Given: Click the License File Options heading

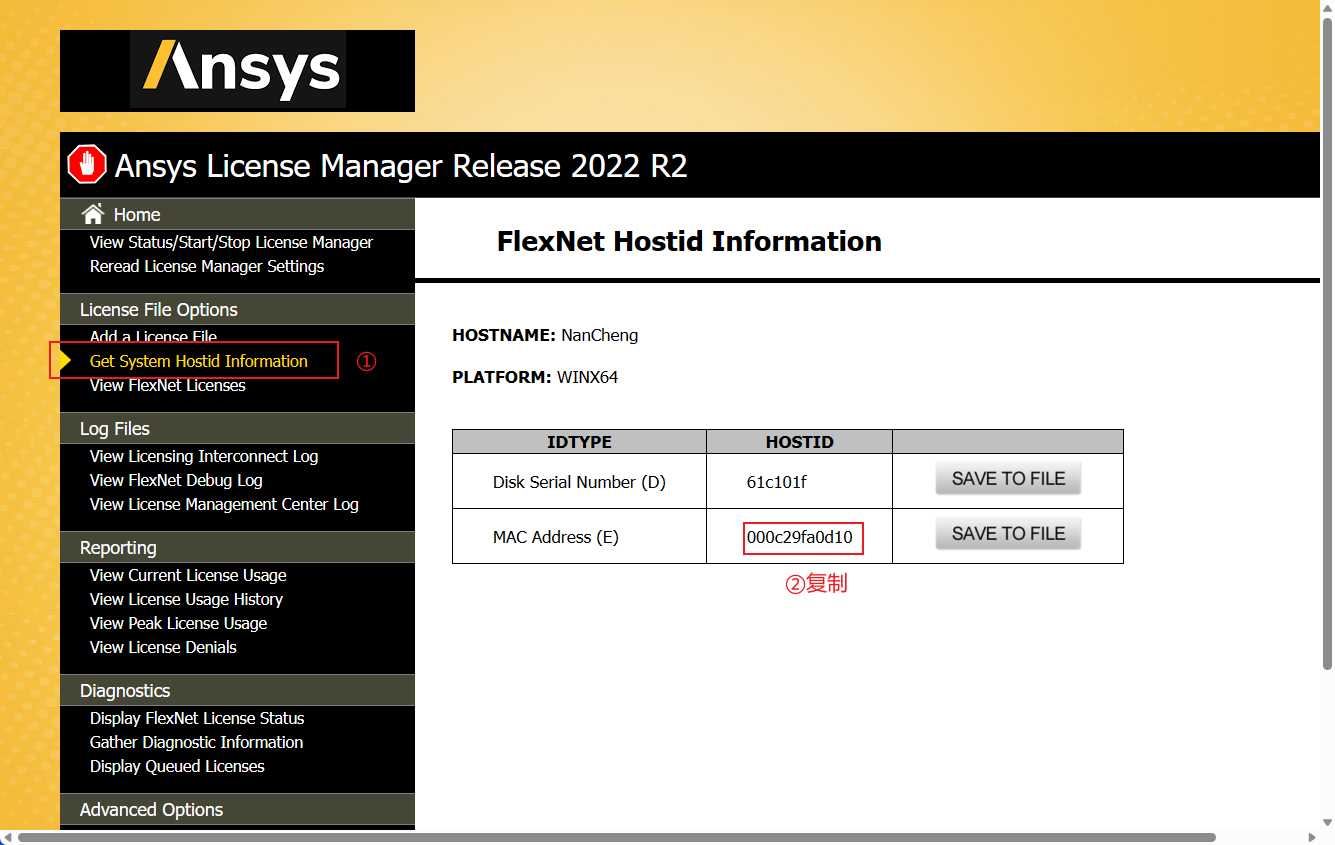Looking at the screenshot, I should (x=237, y=309).
